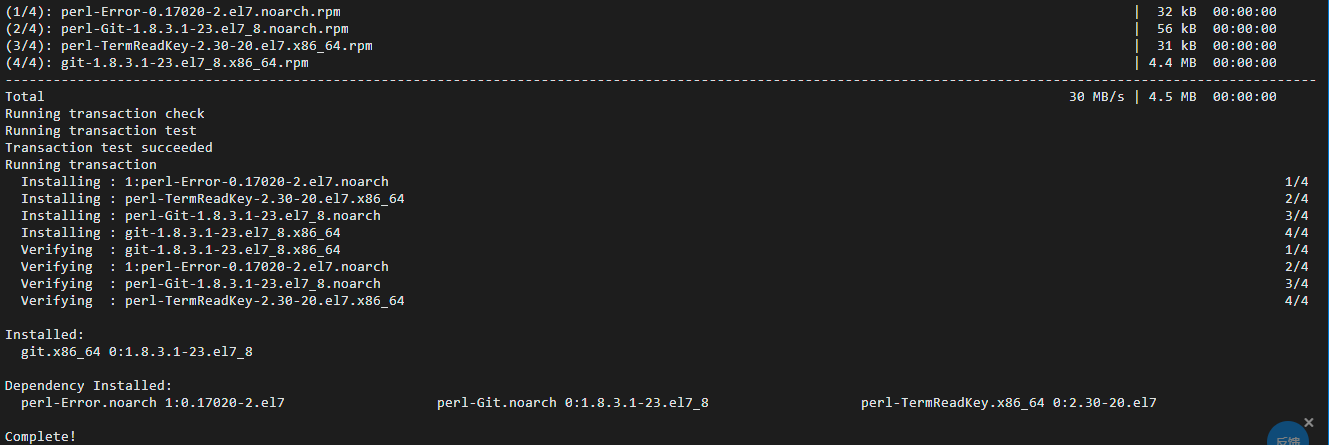Image resolution: width=1329 pixels, height=445 pixels.
Task: Click the 'Running transaction test' line
Action: (x=101, y=130)
